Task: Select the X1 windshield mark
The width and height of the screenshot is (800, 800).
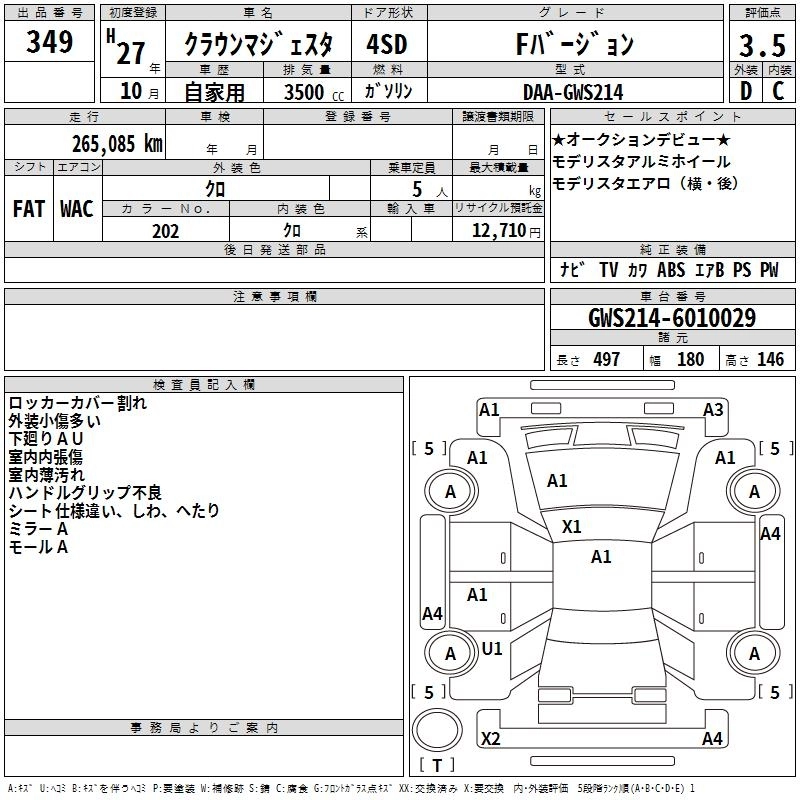Action: pos(571,527)
